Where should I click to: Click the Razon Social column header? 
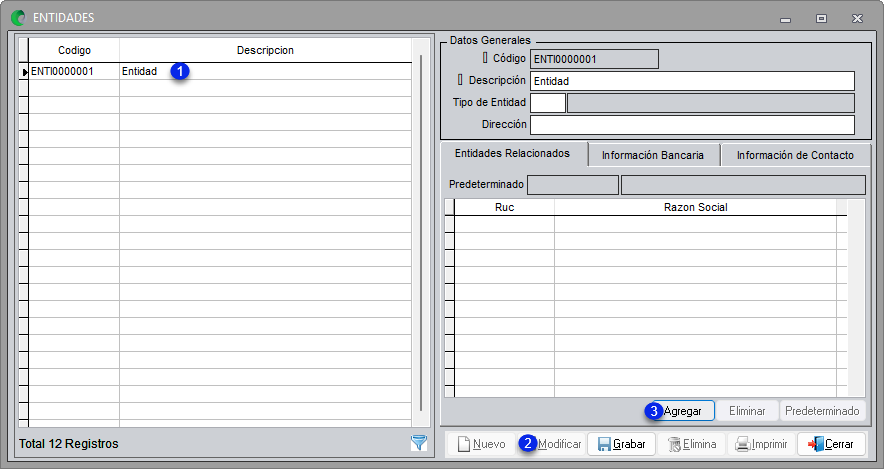tap(696, 207)
